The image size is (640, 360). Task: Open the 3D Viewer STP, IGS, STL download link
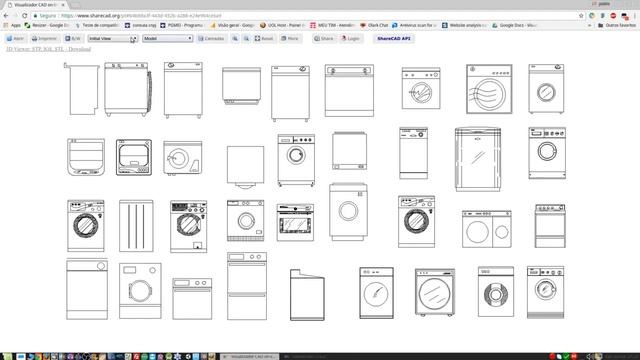(x=49, y=49)
